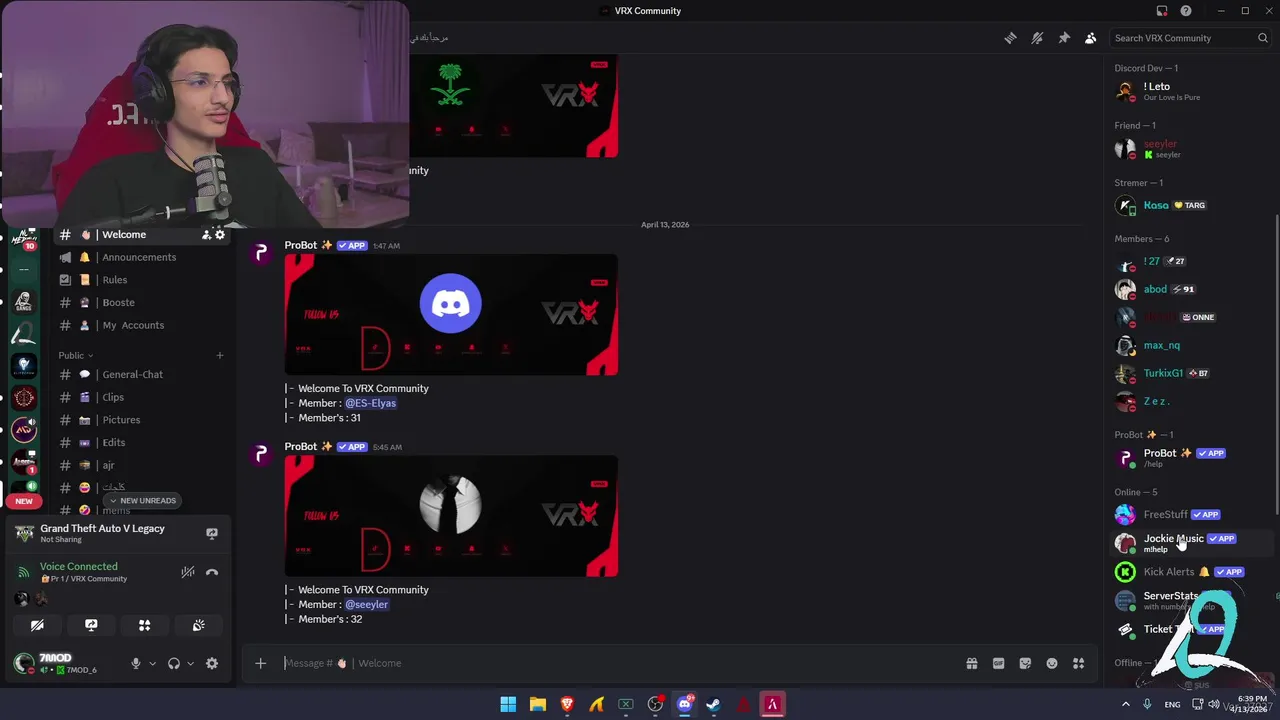1280x720 pixels.
Task: Open the emoji picker icon
Action: [1052, 663]
